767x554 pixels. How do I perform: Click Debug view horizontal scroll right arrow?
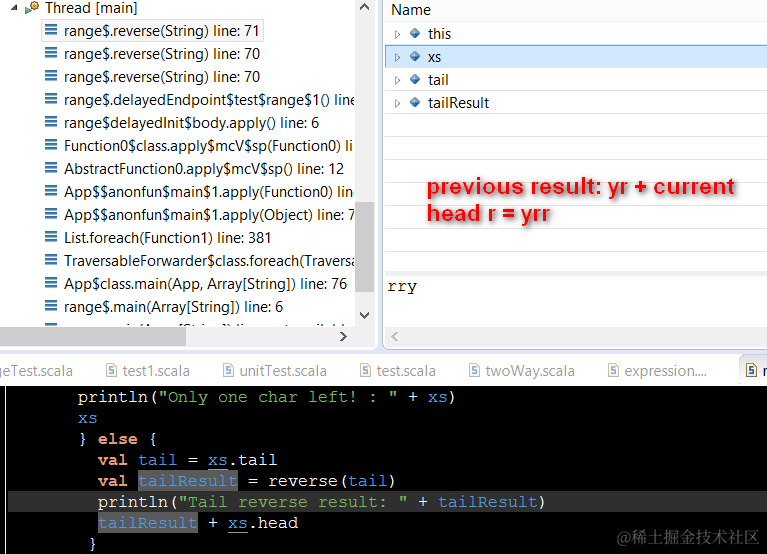[343, 336]
